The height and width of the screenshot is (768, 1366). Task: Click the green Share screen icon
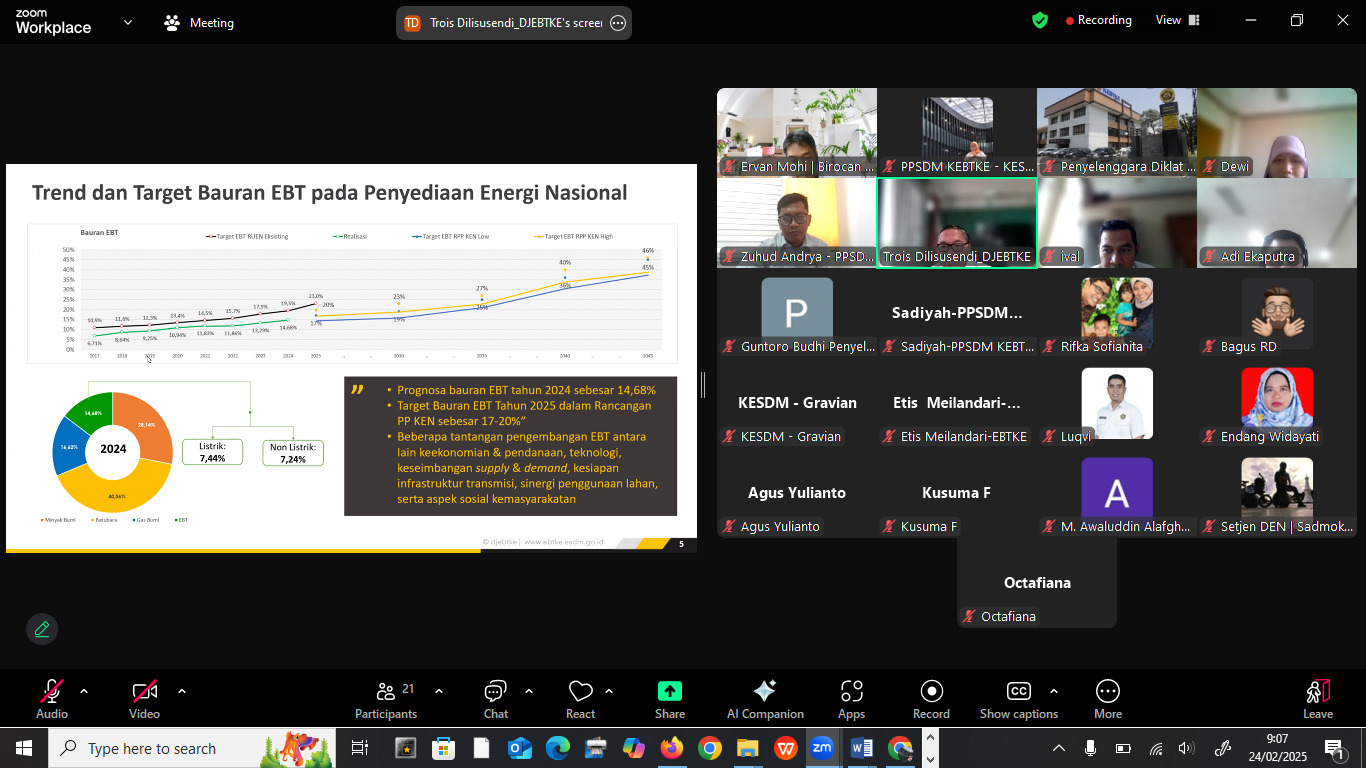(669, 699)
